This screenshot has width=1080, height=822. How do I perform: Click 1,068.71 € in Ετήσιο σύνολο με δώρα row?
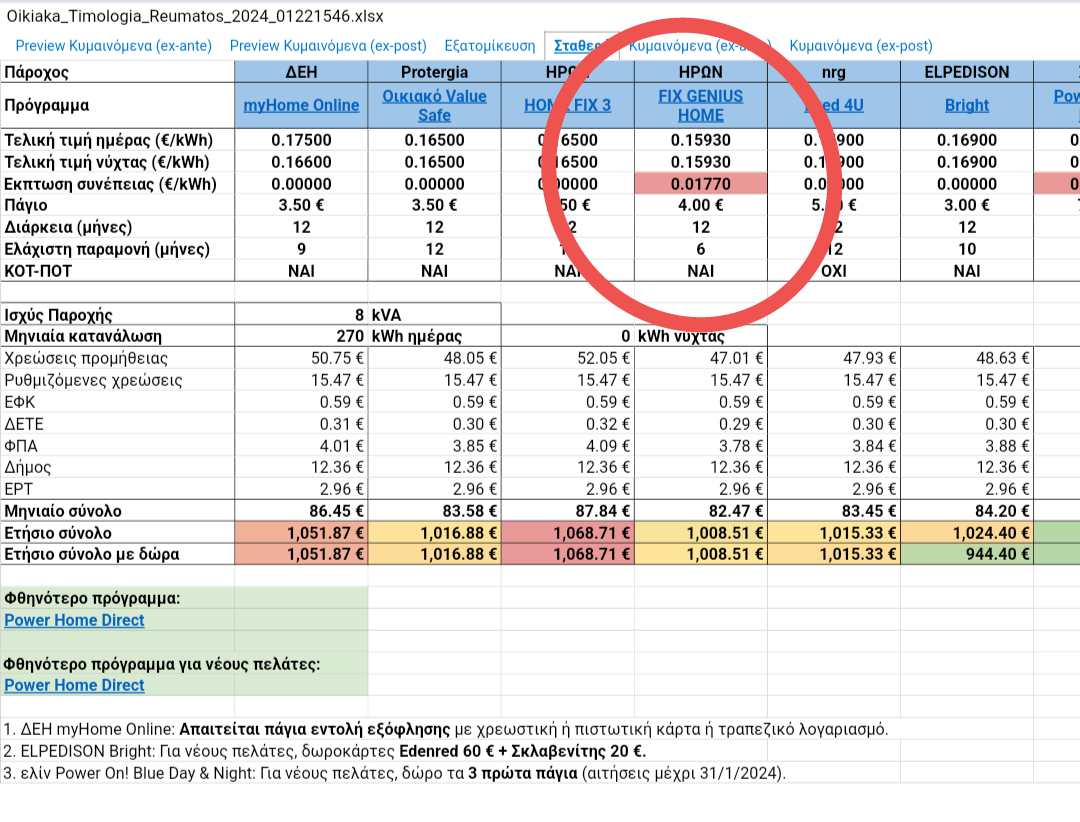pyautogui.click(x=568, y=554)
